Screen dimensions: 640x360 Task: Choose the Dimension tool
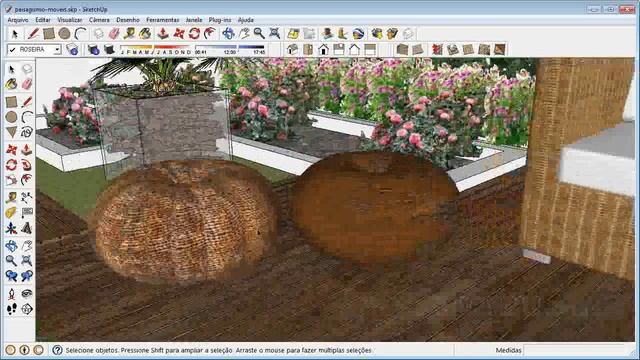tap(27, 198)
